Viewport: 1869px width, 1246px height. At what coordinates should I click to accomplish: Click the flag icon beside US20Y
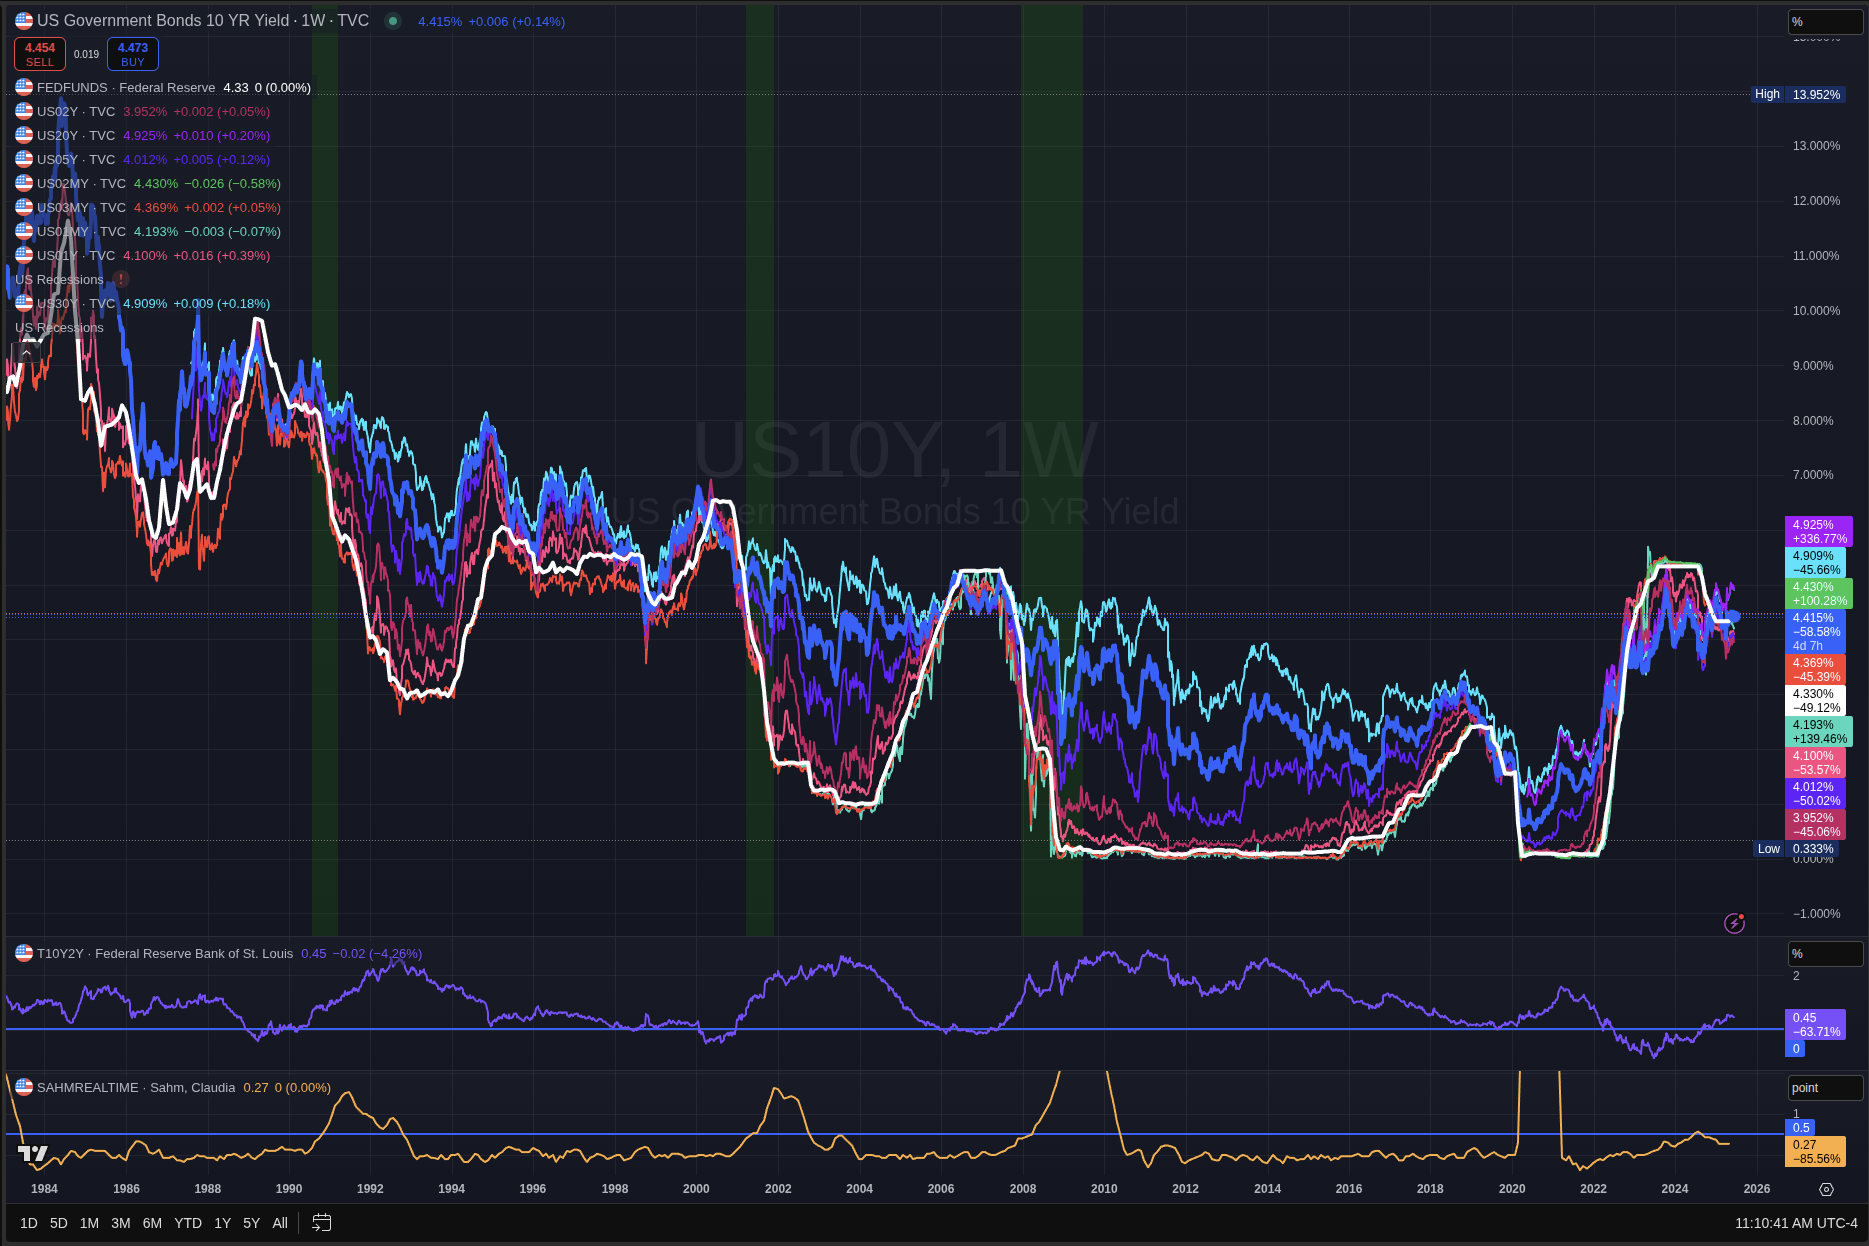[x=24, y=135]
